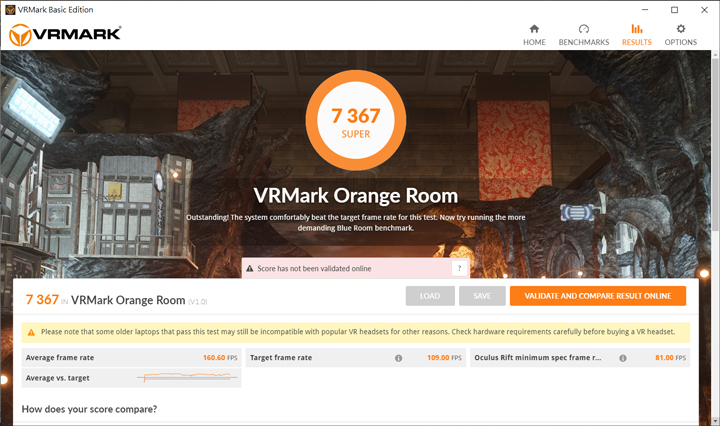
Task: Open the validation help question mark
Action: [x=459, y=268]
